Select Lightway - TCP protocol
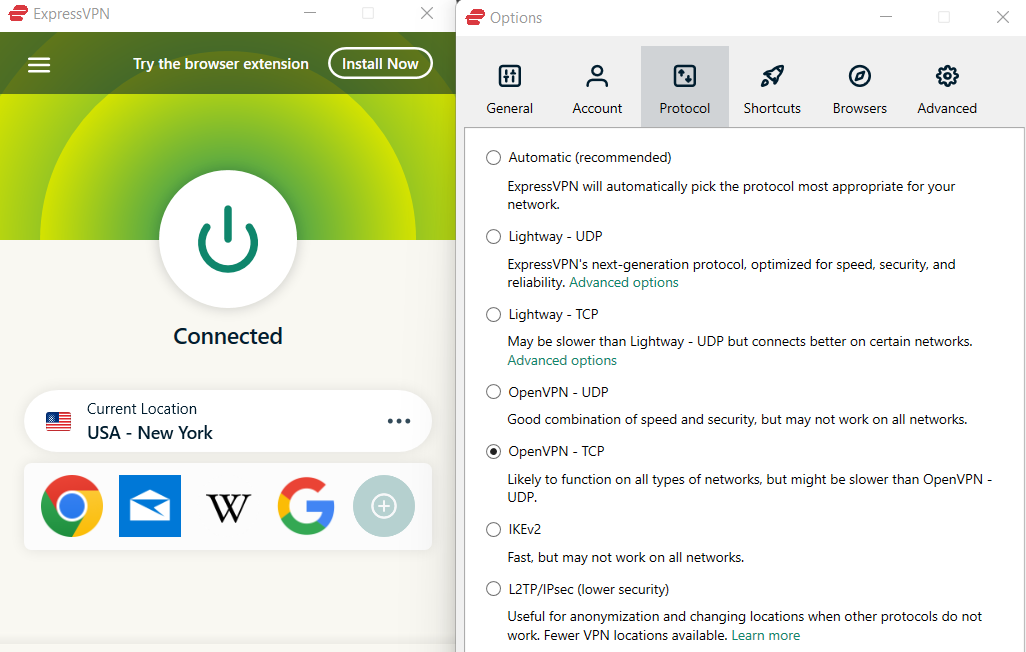The image size is (1026, 652). coord(493,315)
